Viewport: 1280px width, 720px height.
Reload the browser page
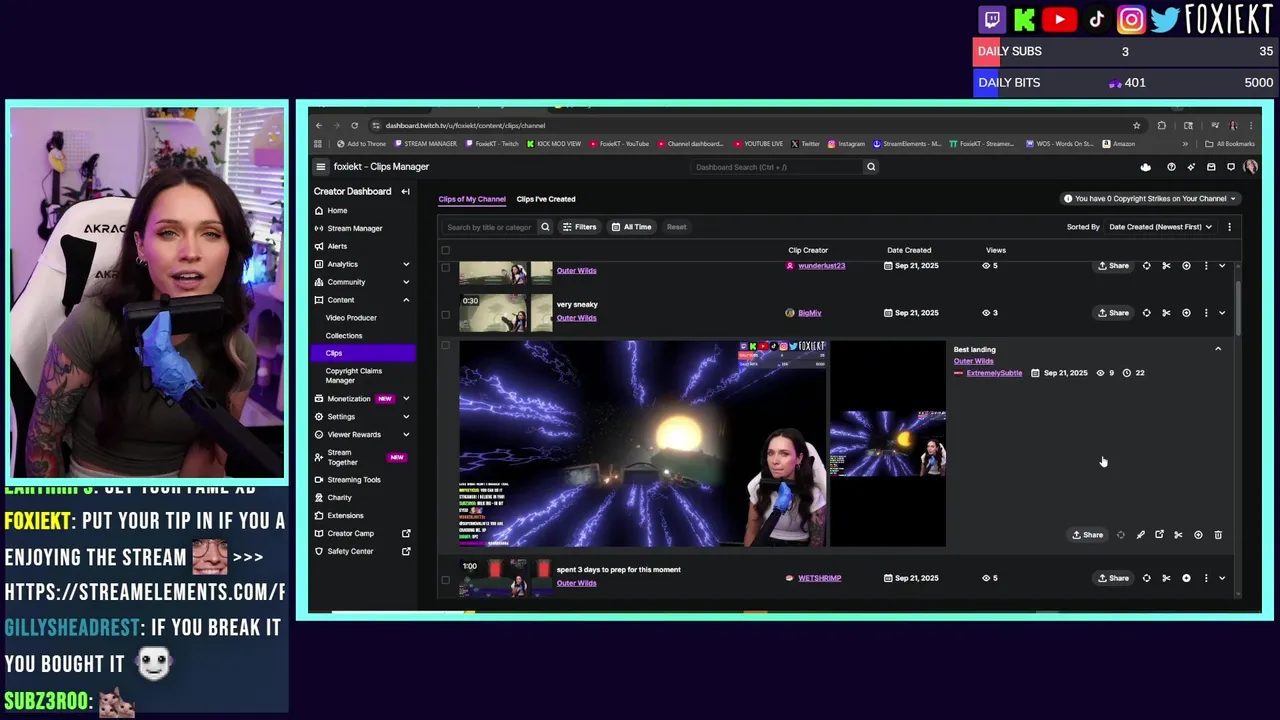[354, 126]
